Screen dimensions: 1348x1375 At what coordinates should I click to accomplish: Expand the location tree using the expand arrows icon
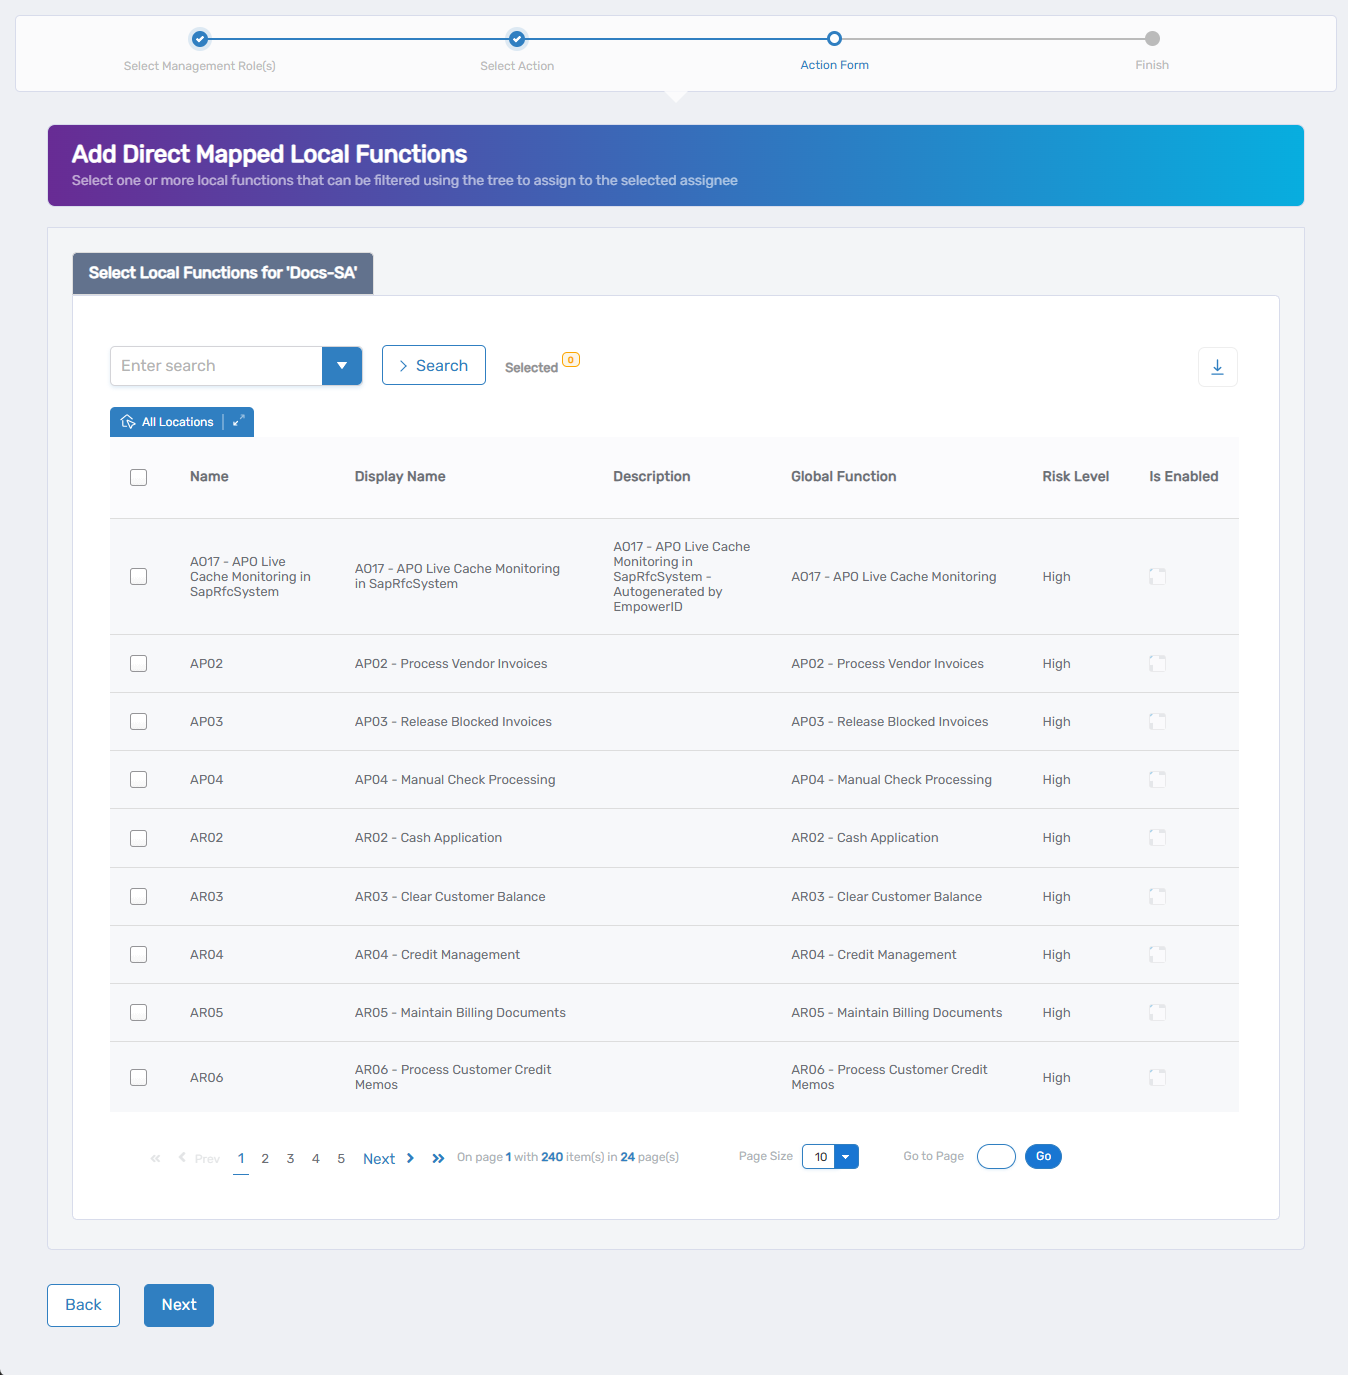pos(238,421)
